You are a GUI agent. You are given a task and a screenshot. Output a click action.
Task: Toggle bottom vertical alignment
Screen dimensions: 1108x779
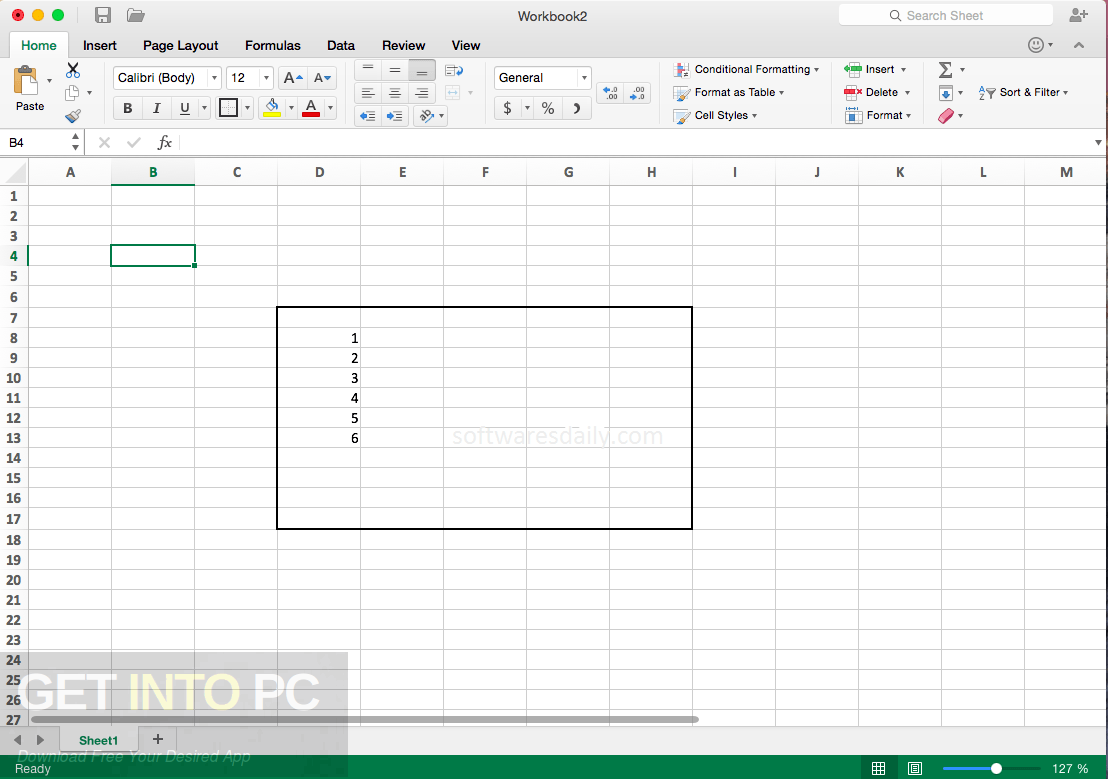[421, 70]
